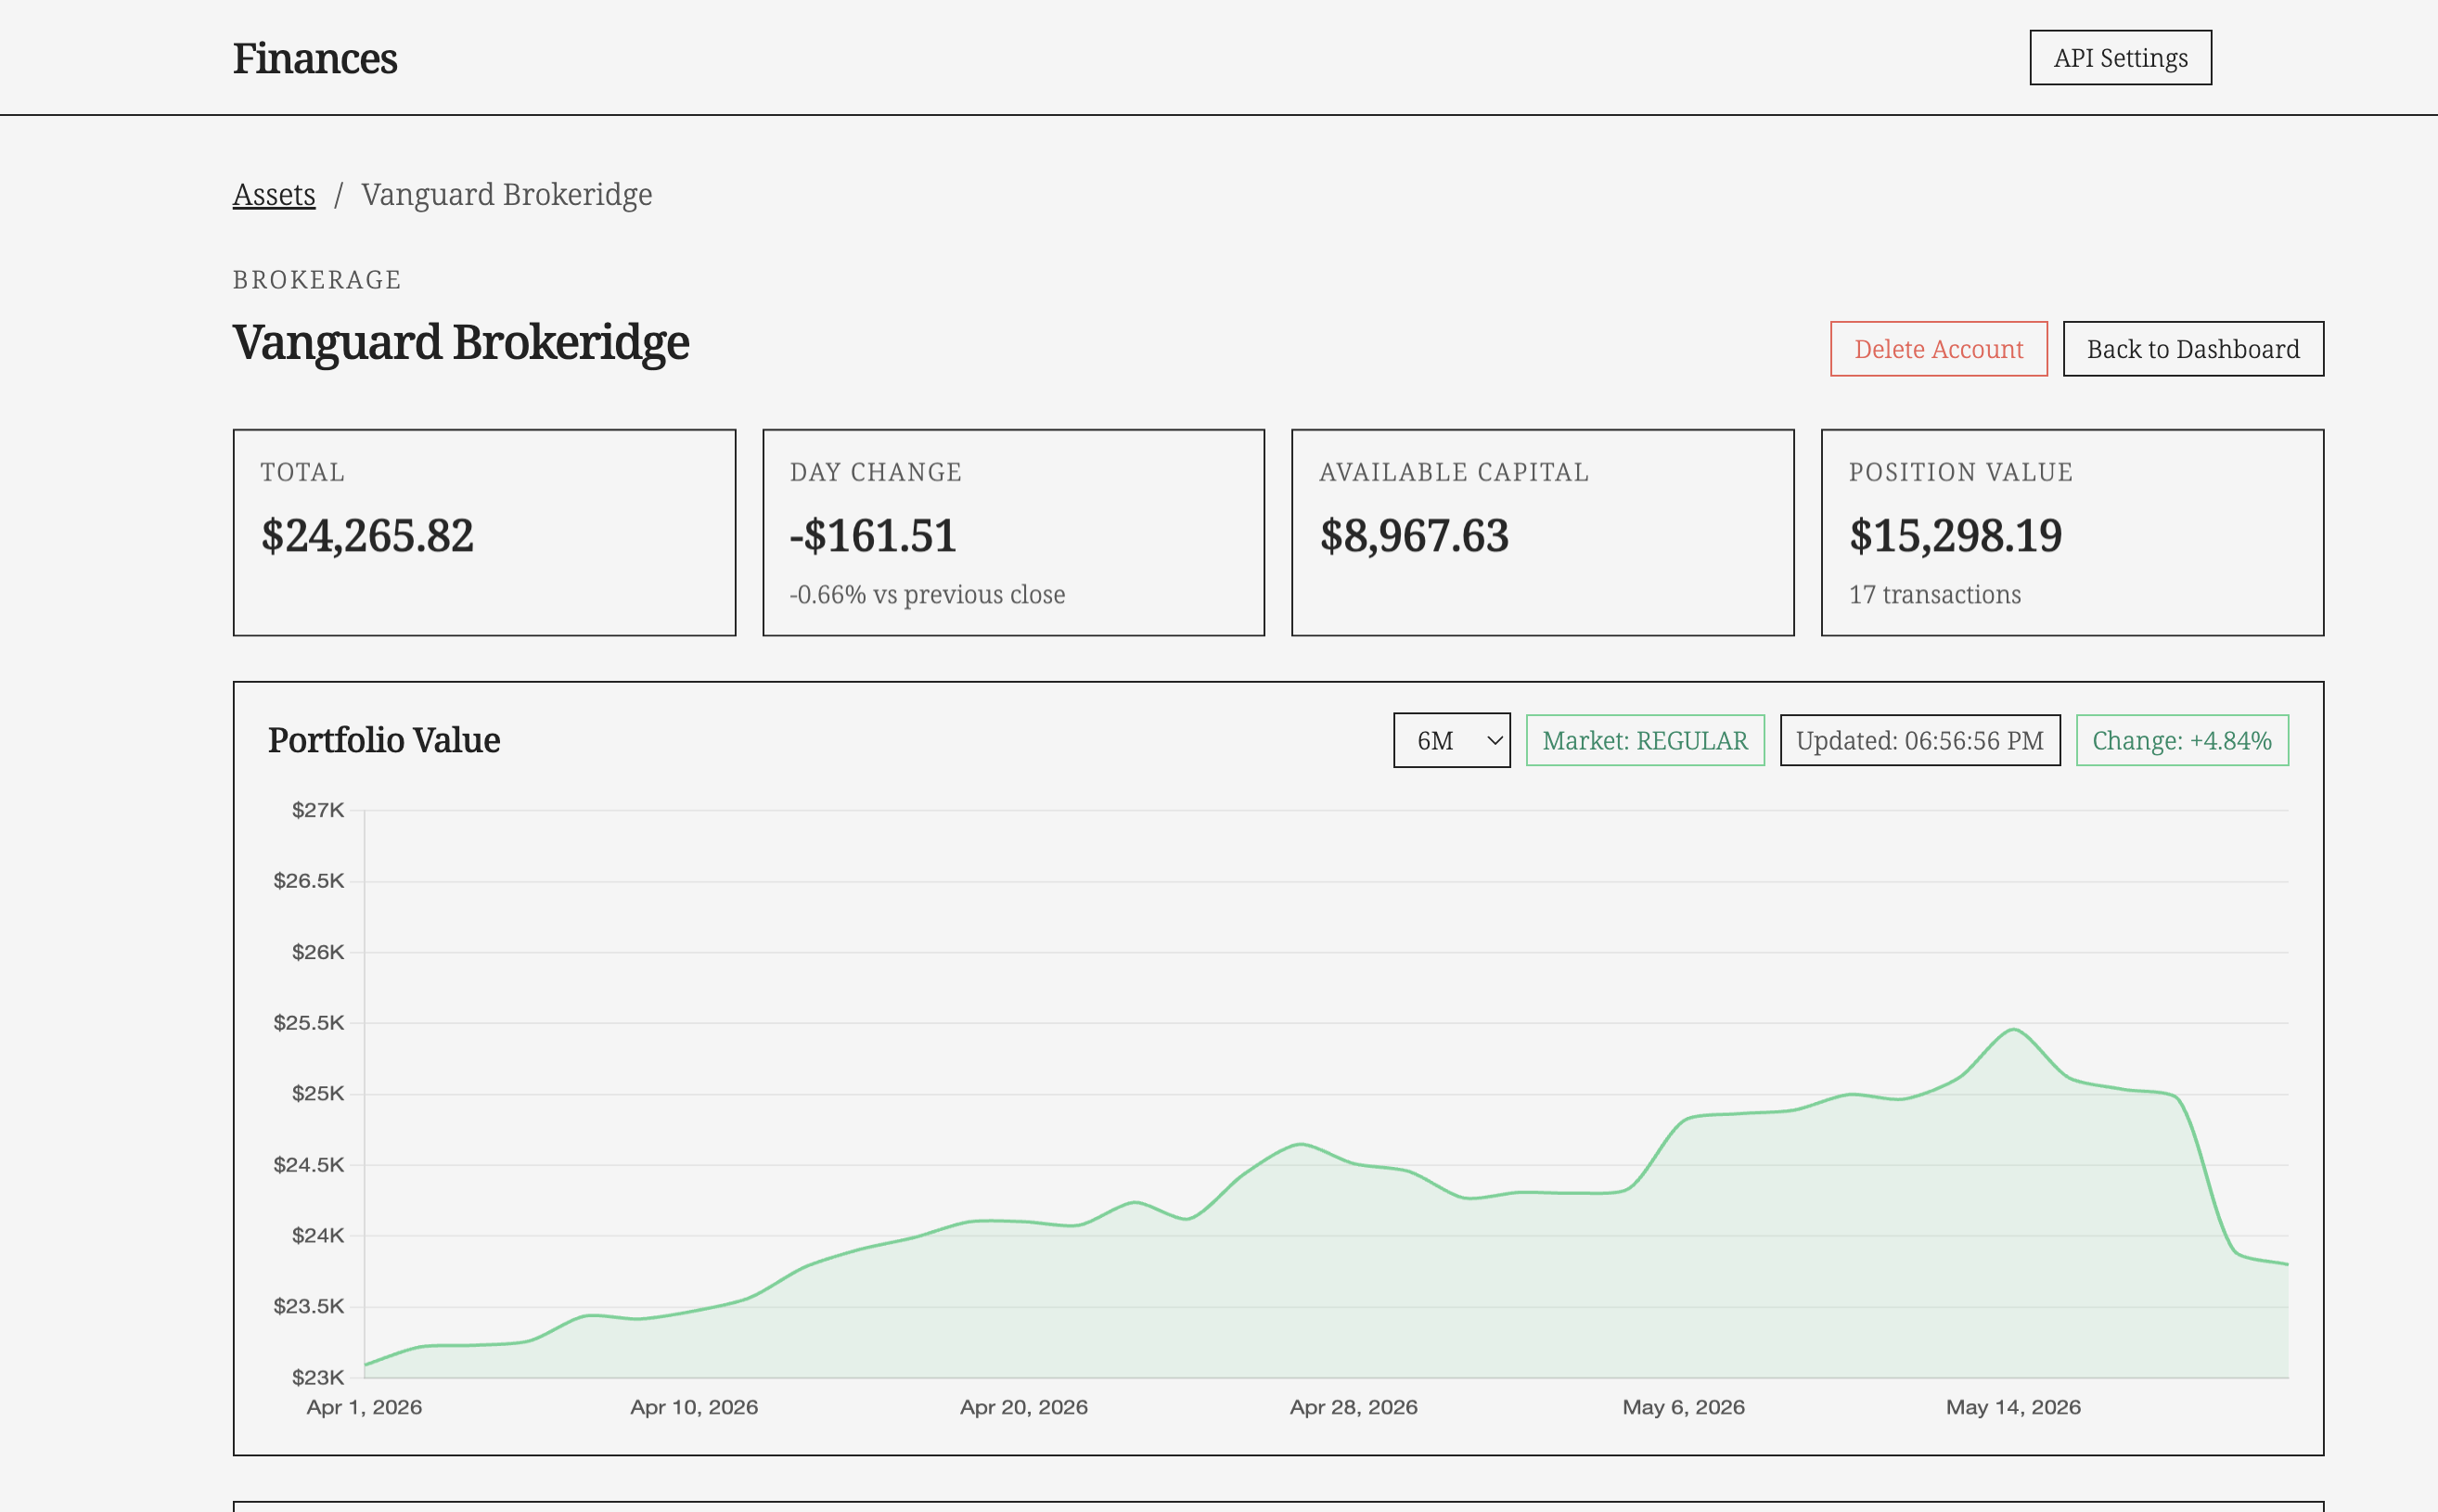Select the Day Change -$161.51 value
This screenshot has height=1512, width=2438.
pyautogui.click(x=873, y=536)
